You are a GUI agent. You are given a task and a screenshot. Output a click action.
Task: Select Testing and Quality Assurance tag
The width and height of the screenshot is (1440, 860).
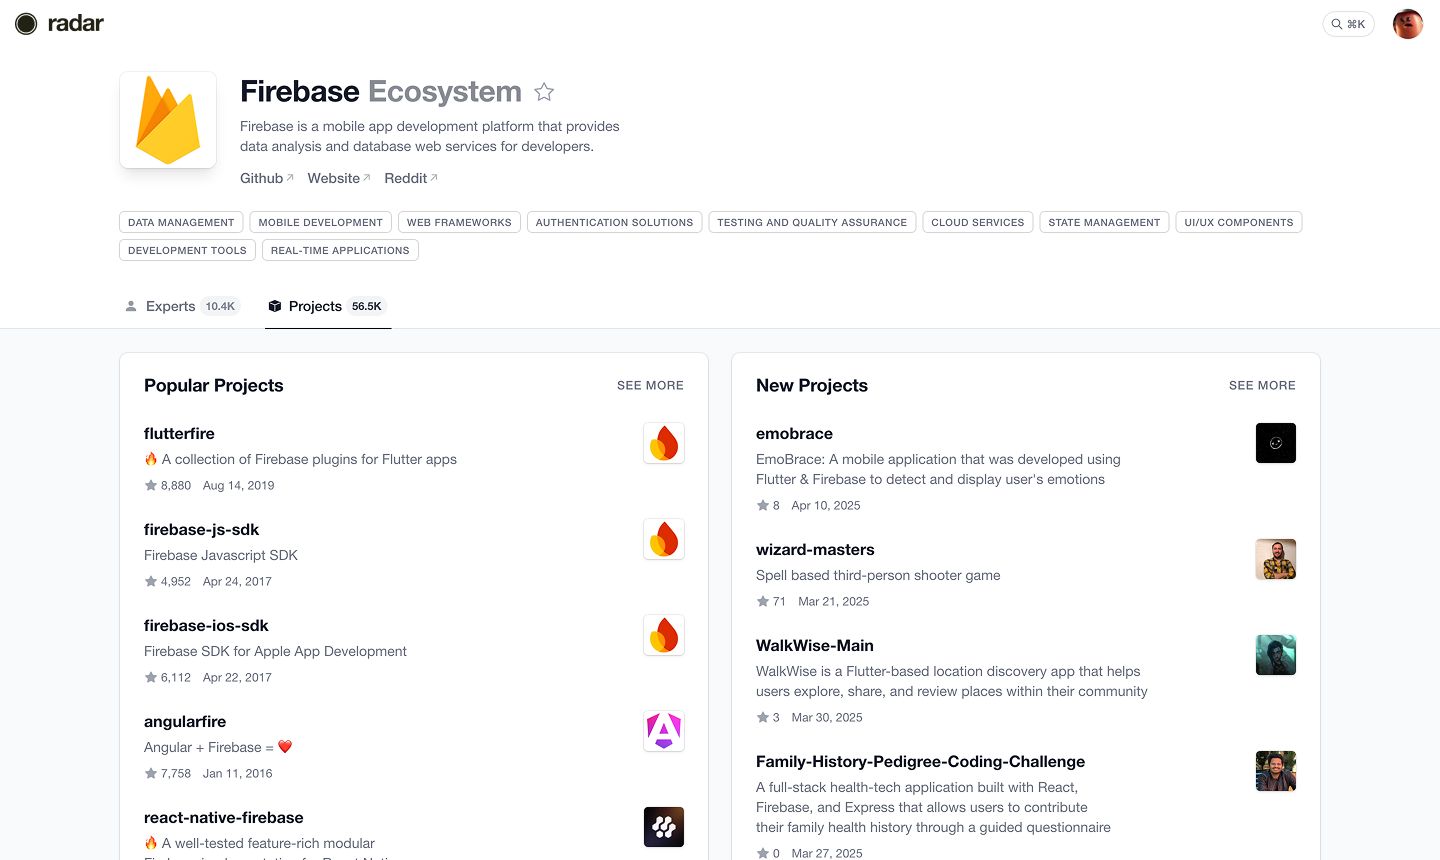coord(812,222)
